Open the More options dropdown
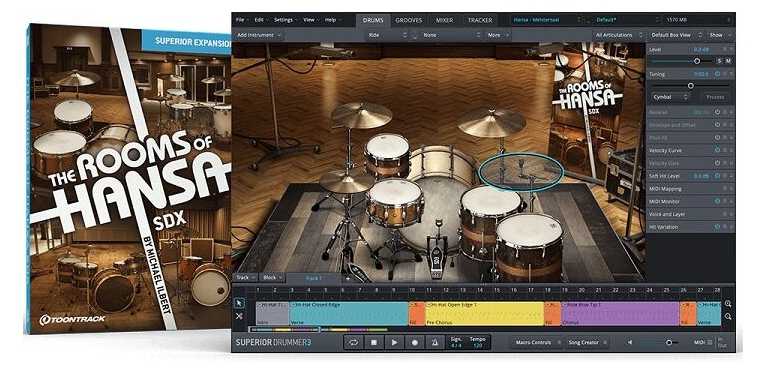759x369 pixels. coord(497,35)
